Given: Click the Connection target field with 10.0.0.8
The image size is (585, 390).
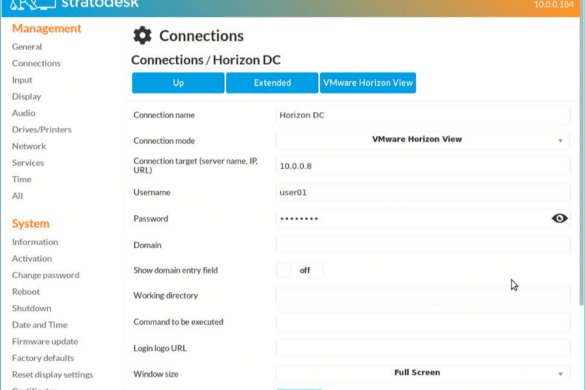Looking at the screenshot, I should point(423,166).
